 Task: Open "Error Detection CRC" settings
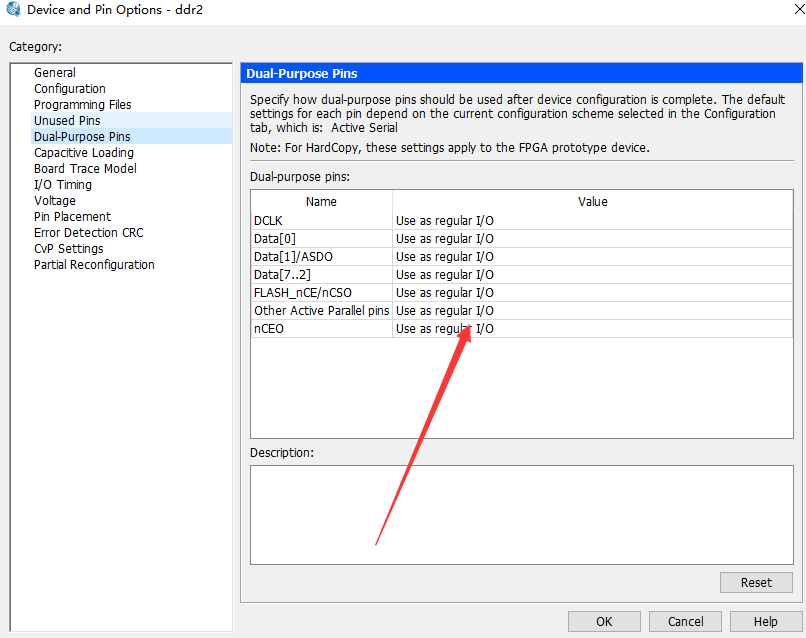point(88,232)
